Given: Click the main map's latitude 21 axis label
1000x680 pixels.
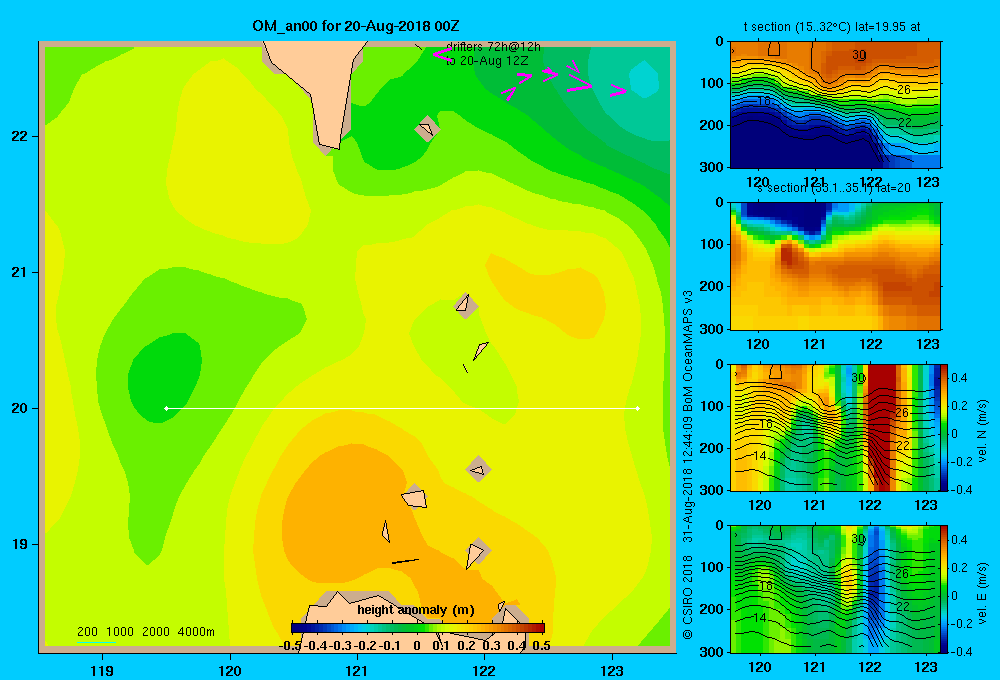Looking at the screenshot, I should point(19,272).
